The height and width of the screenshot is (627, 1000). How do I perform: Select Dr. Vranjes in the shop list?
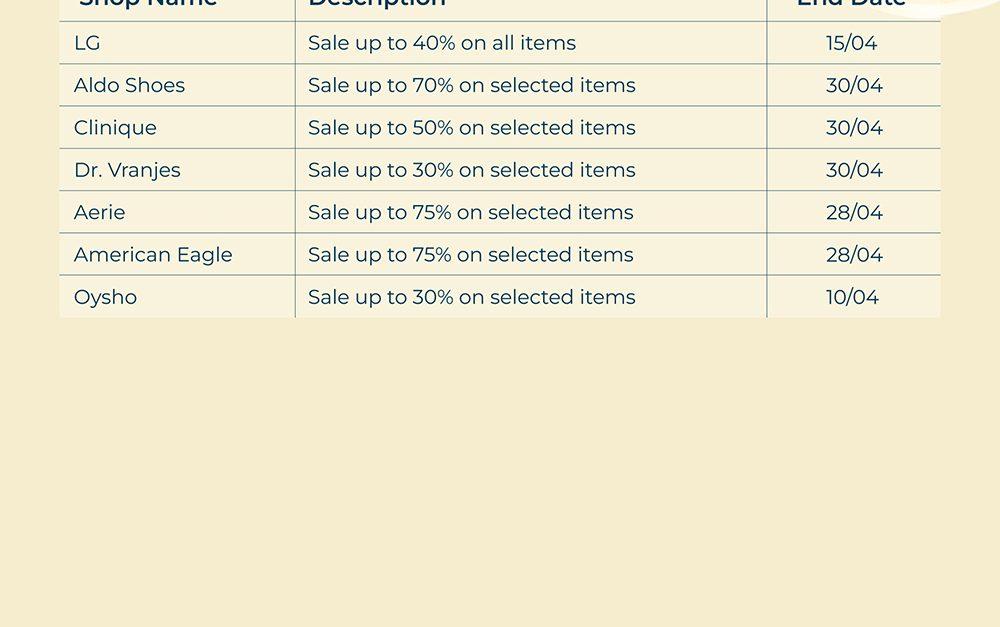pos(127,170)
